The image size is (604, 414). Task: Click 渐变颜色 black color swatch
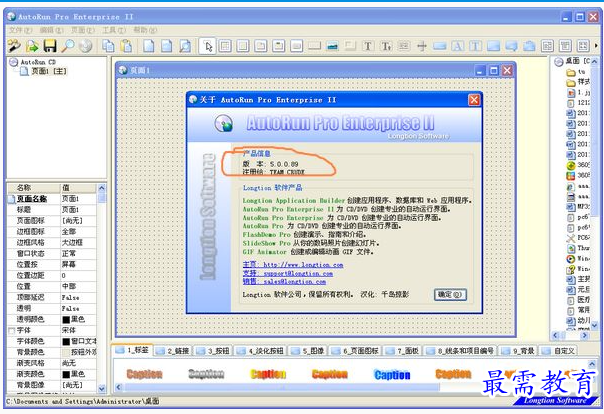66,374
